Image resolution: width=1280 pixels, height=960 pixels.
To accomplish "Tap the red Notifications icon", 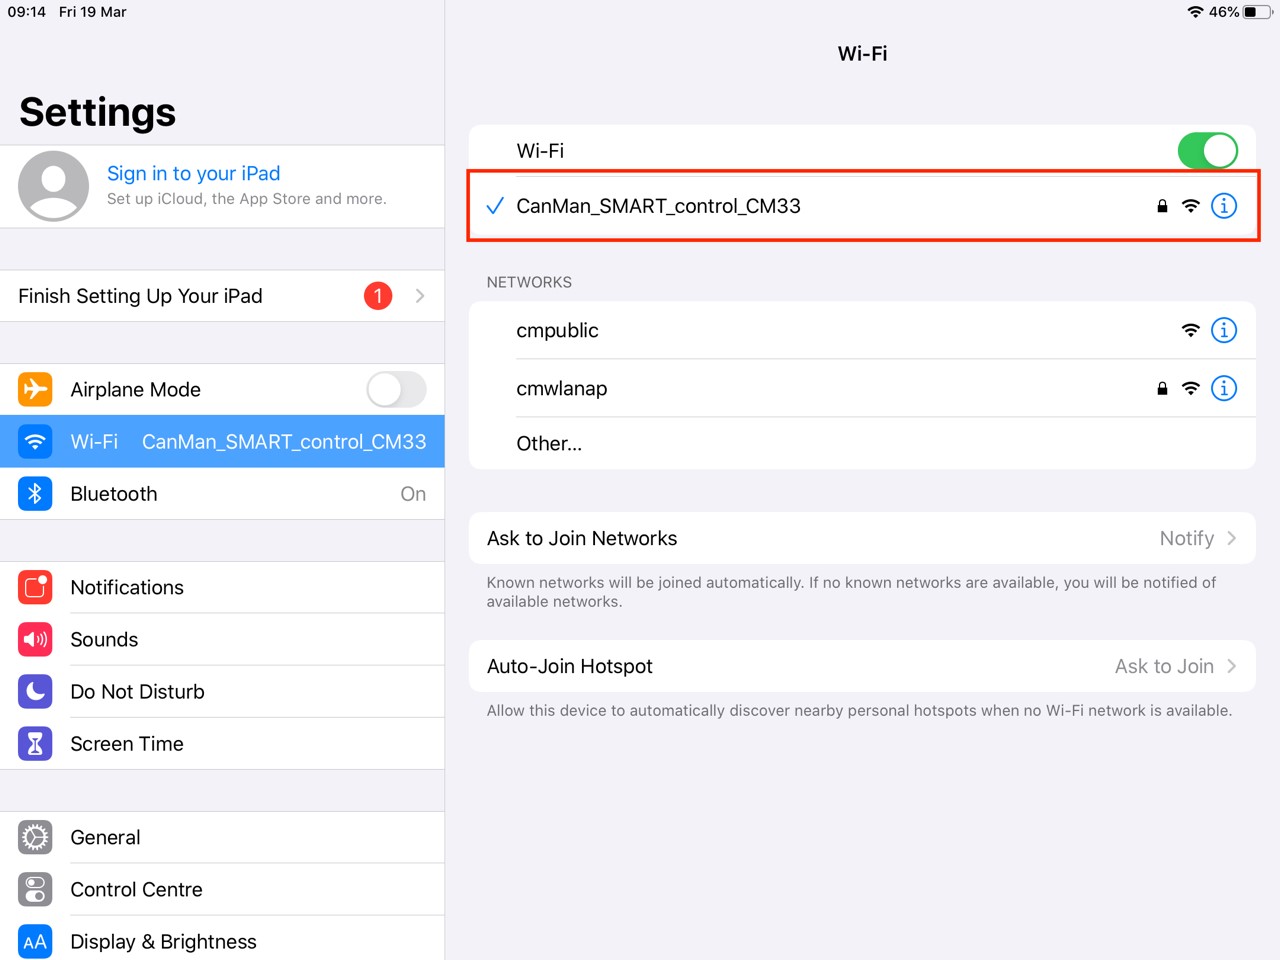I will [35, 587].
